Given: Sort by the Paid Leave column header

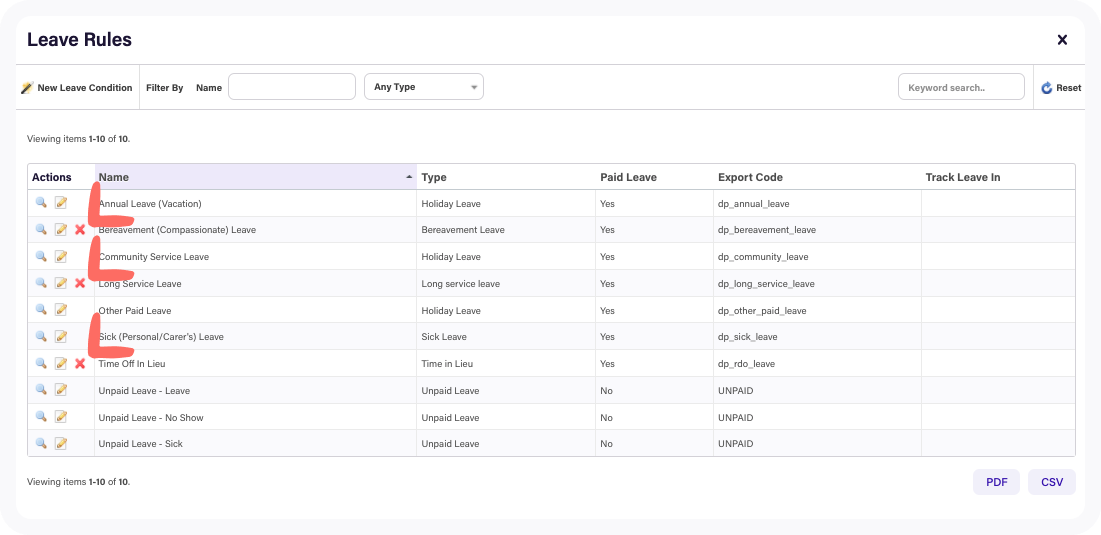Looking at the screenshot, I should coord(654,177).
